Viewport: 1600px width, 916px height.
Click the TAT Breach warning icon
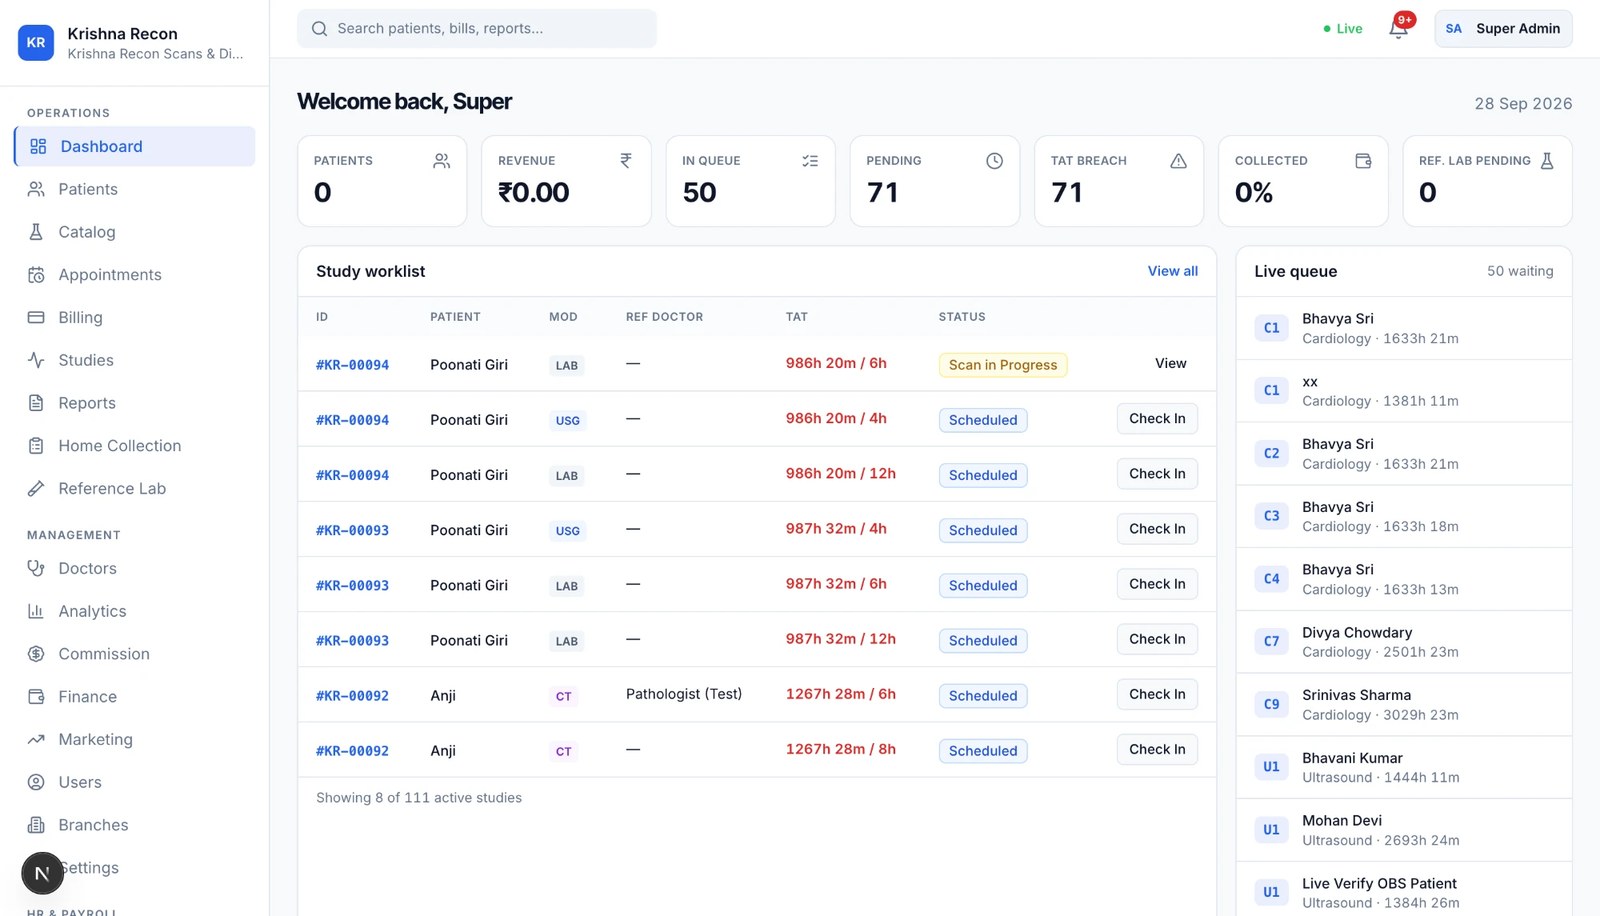[1178, 161]
